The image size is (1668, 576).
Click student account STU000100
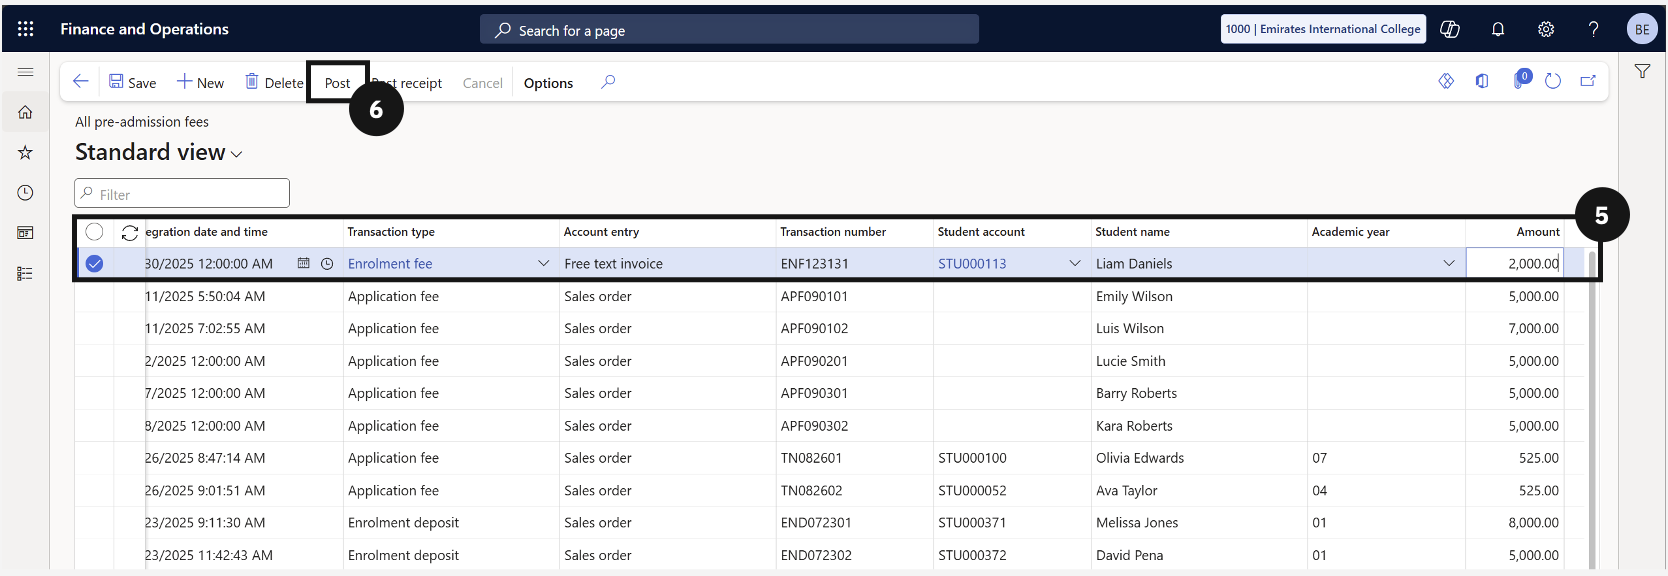(x=972, y=458)
